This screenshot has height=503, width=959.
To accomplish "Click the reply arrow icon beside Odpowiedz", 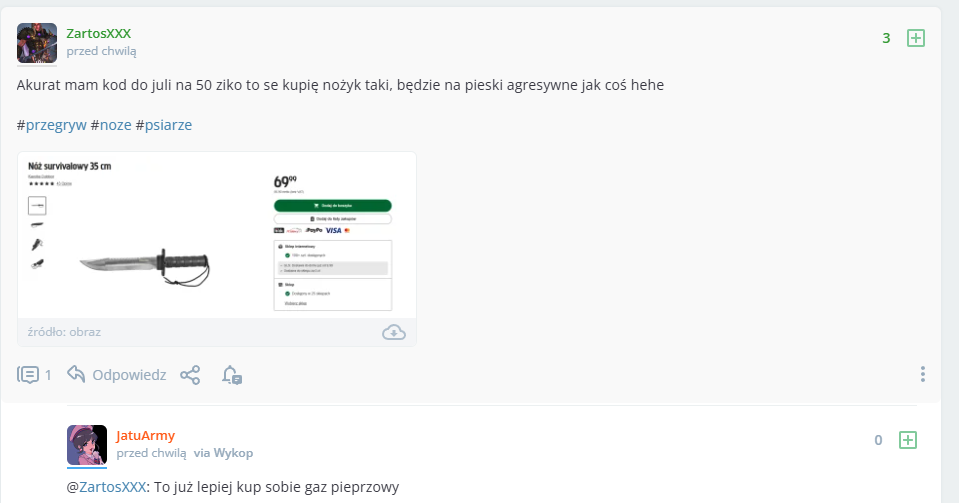I will 76,374.
